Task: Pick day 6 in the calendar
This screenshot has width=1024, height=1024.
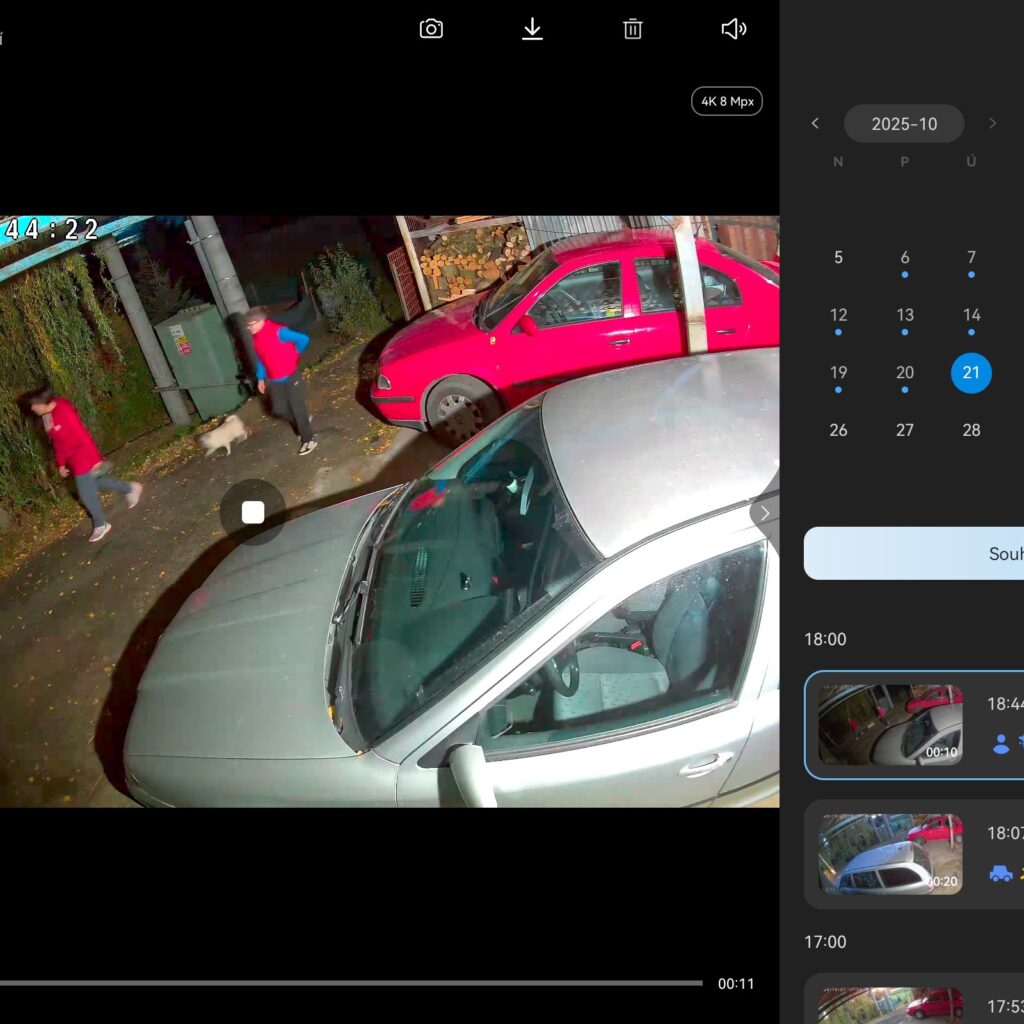Action: [x=905, y=258]
